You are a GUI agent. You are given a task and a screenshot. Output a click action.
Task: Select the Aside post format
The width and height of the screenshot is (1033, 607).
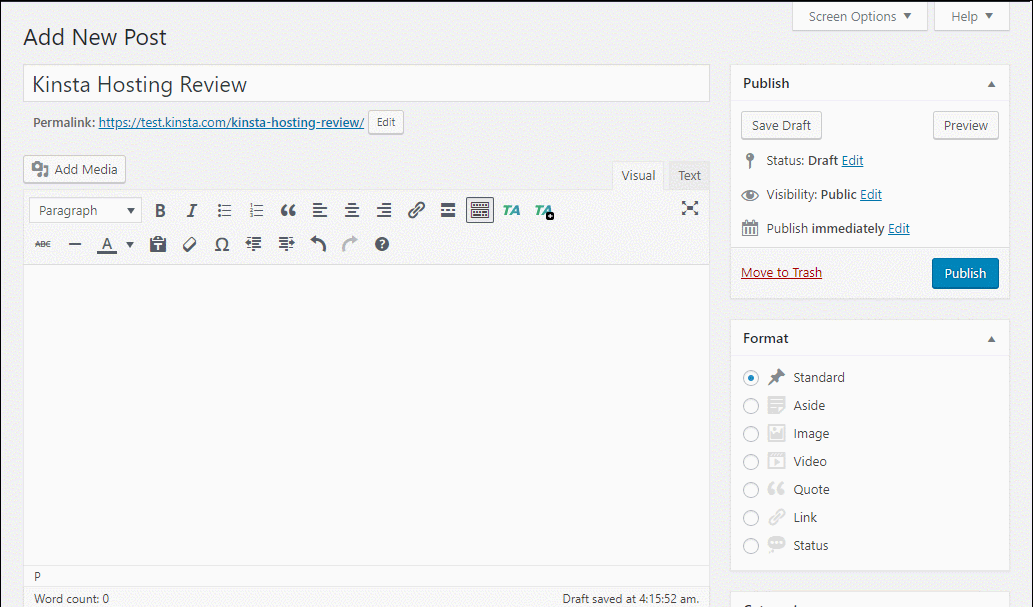751,405
